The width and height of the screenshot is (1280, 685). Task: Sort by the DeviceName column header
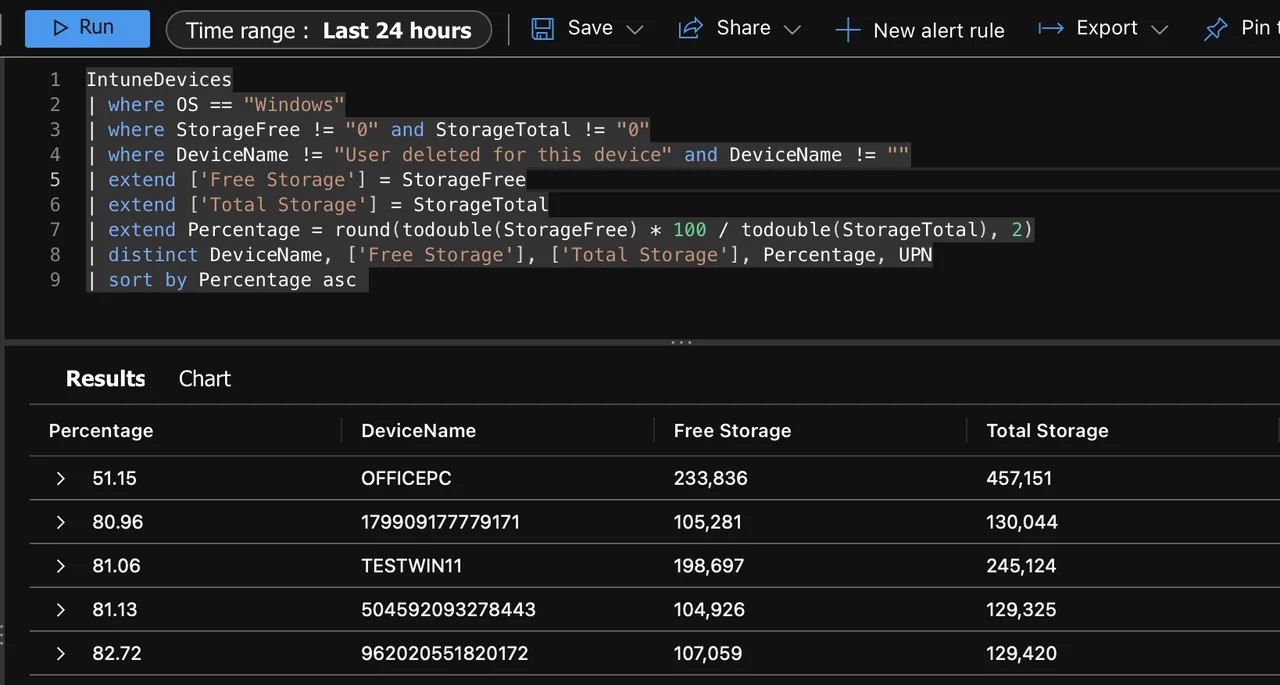click(x=418, y=431)
